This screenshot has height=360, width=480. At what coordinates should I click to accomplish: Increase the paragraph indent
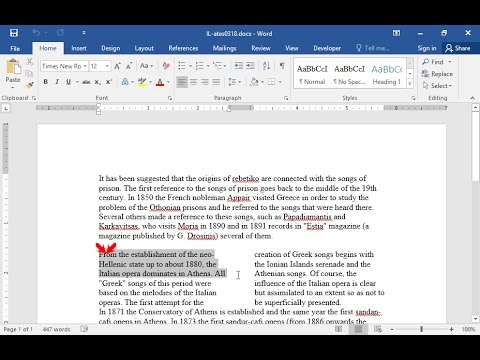250,66
